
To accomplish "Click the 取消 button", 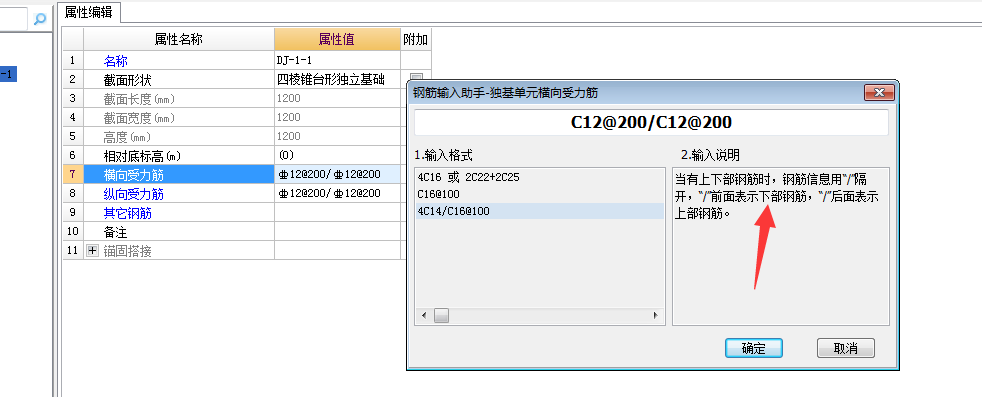I will coord(845,348).
